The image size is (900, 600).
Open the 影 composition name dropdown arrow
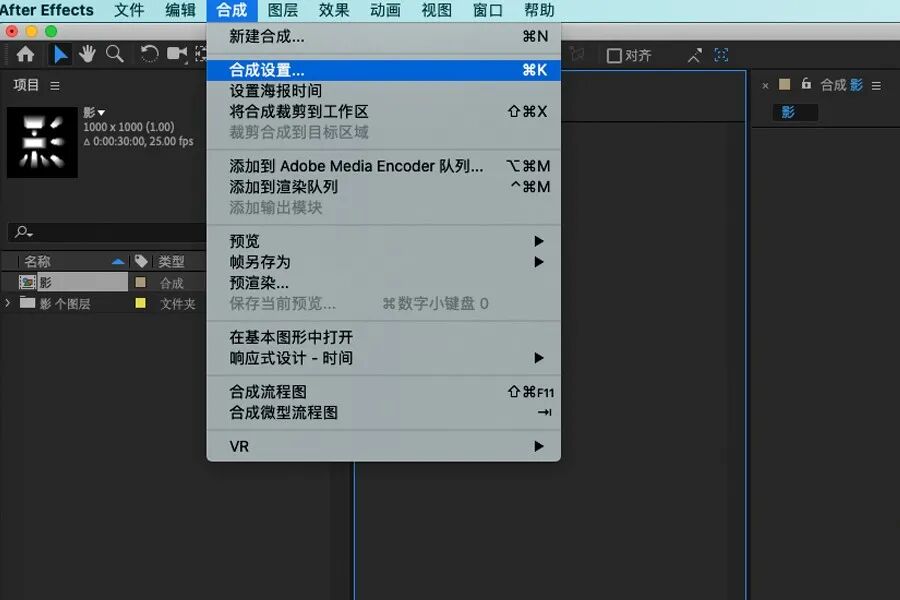click(102, 113)
